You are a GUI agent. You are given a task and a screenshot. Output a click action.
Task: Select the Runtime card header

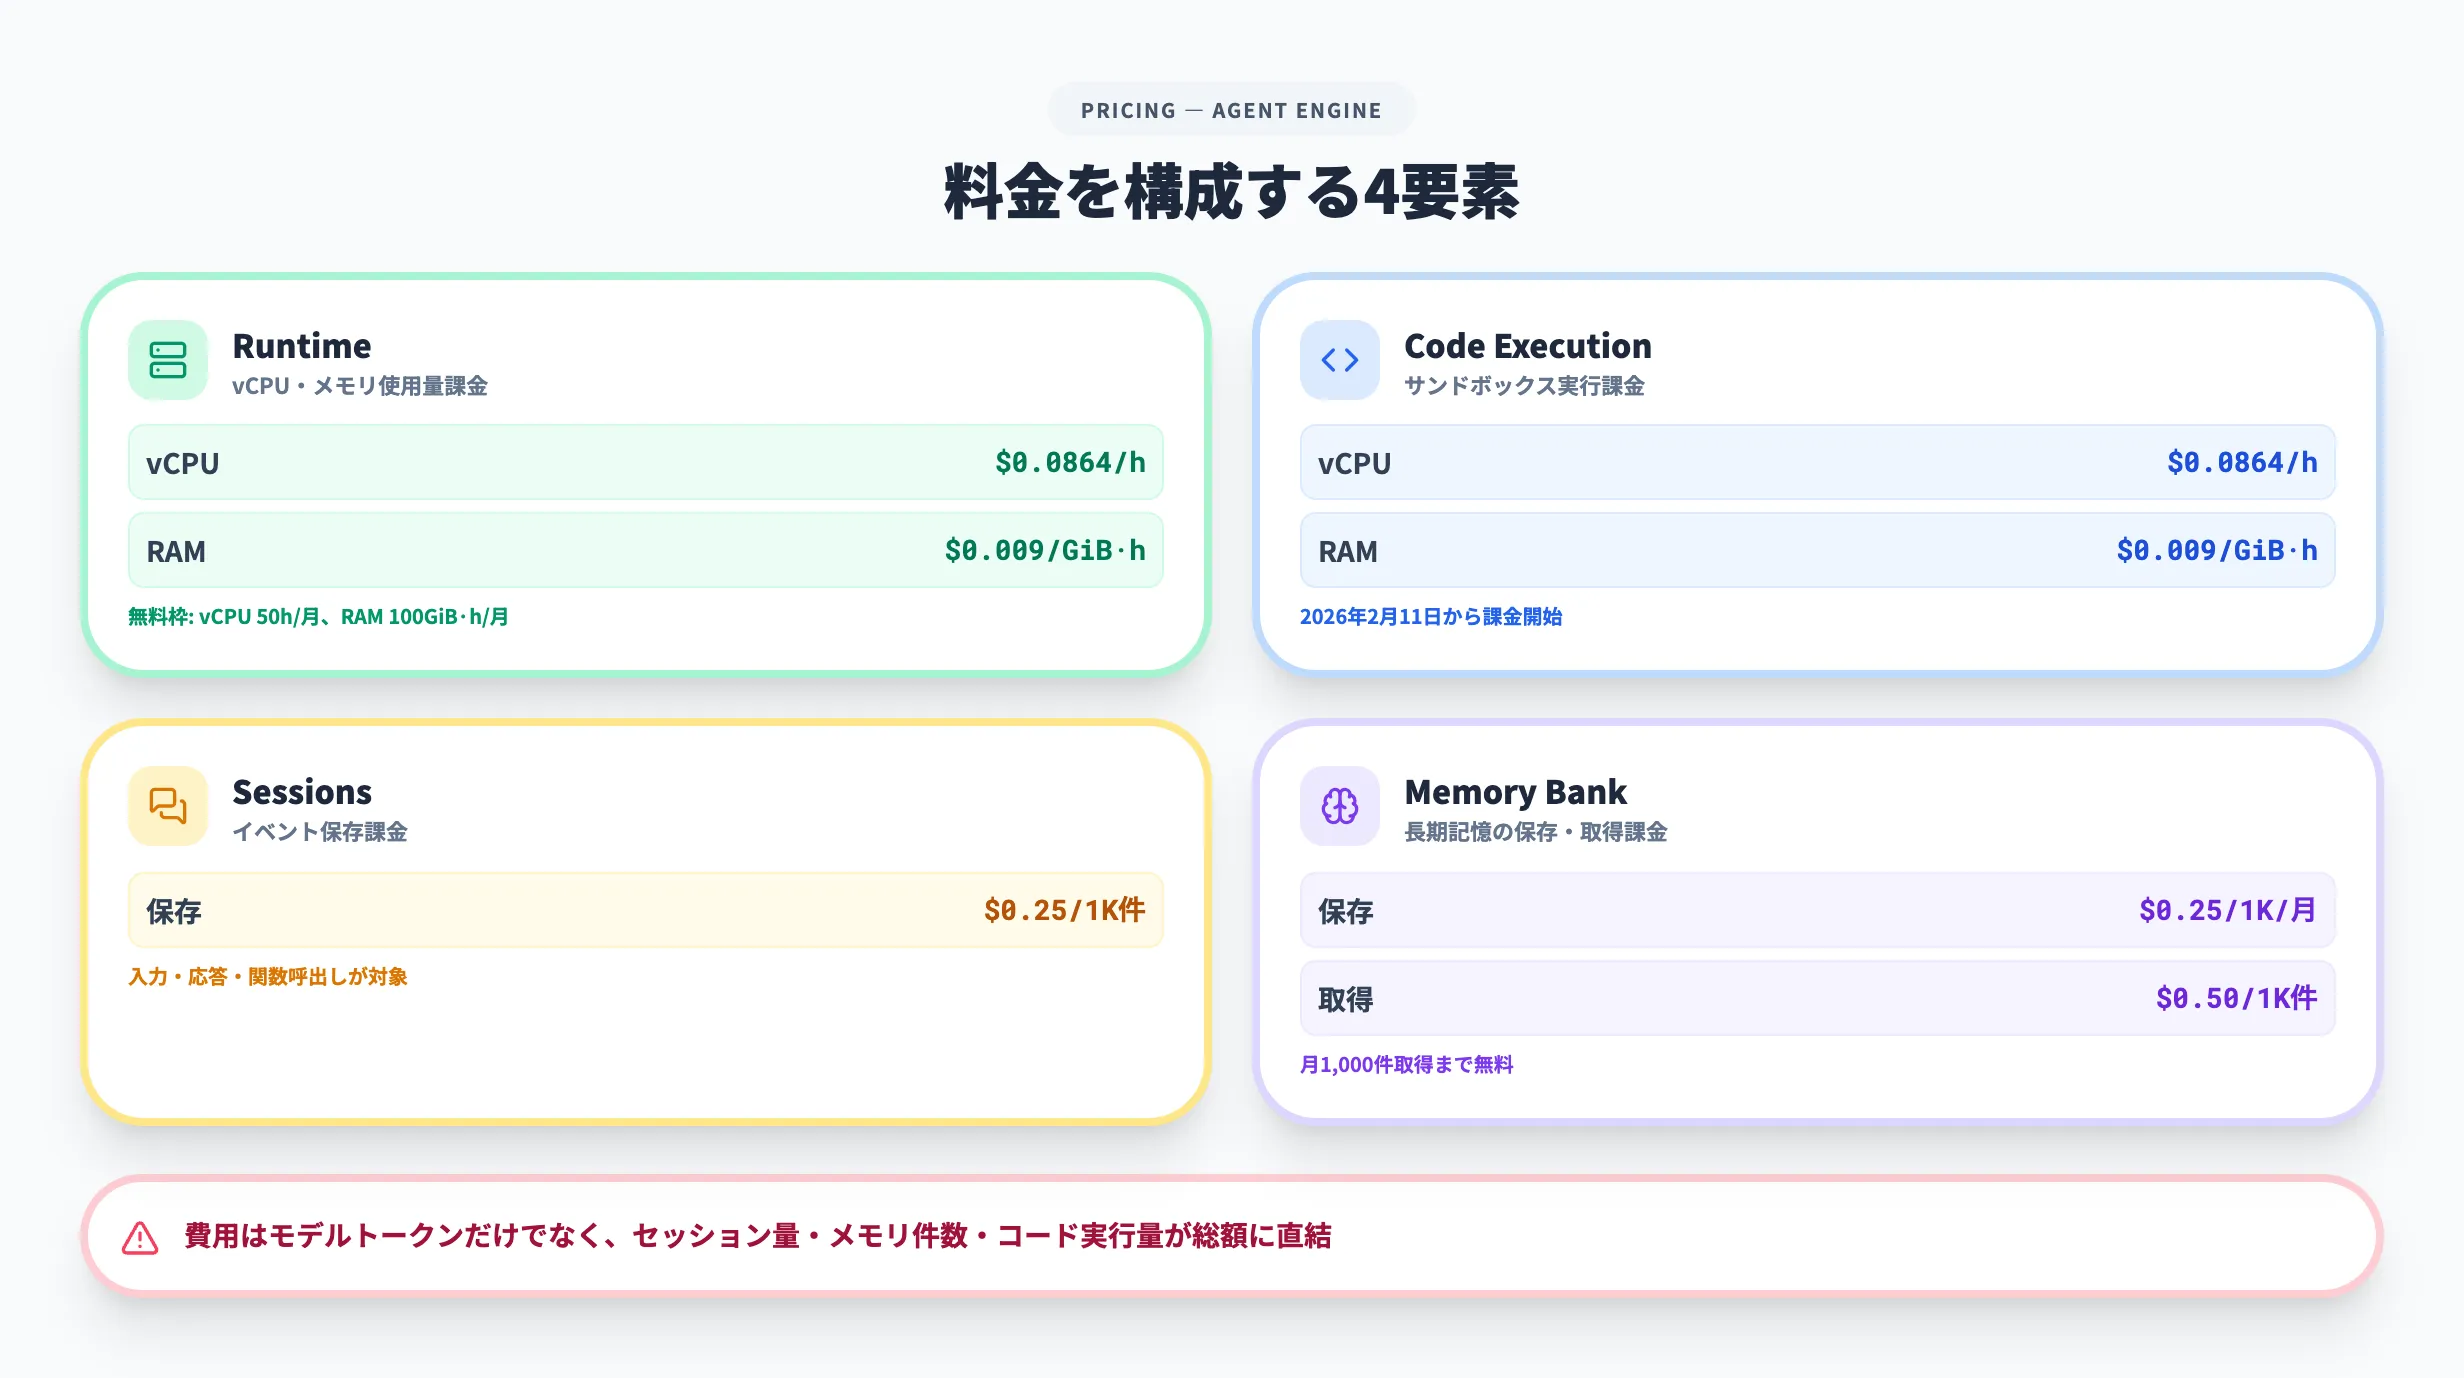pos(302,346)
